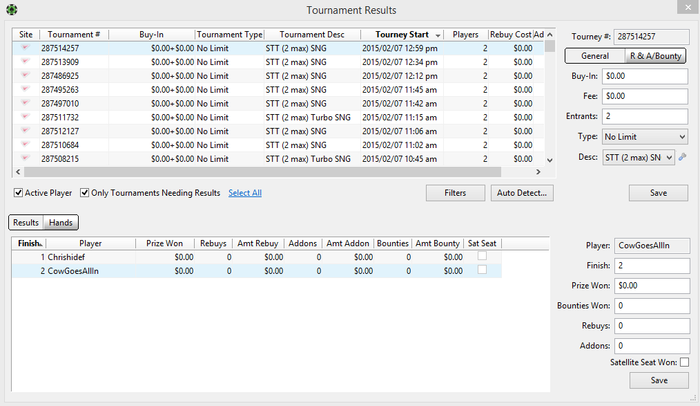The width and height of the screenshot is (700, 406).
Task: Sort by Buy-In column header
Action: (151, 34)
